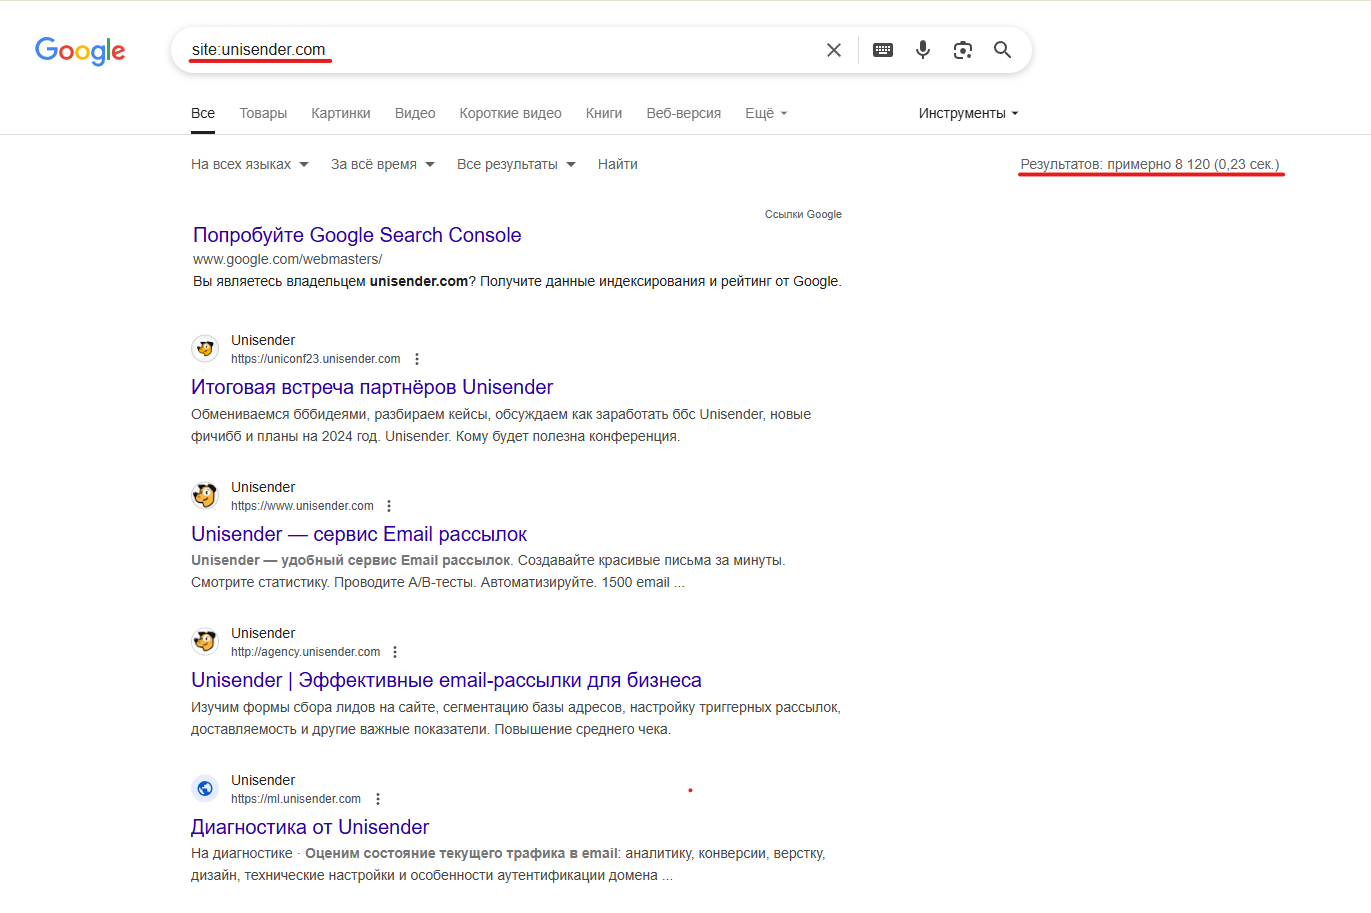Screen dimensions: 1371x913
Task: Open more options for www.unisender.com result
Action: click(389, 506)
